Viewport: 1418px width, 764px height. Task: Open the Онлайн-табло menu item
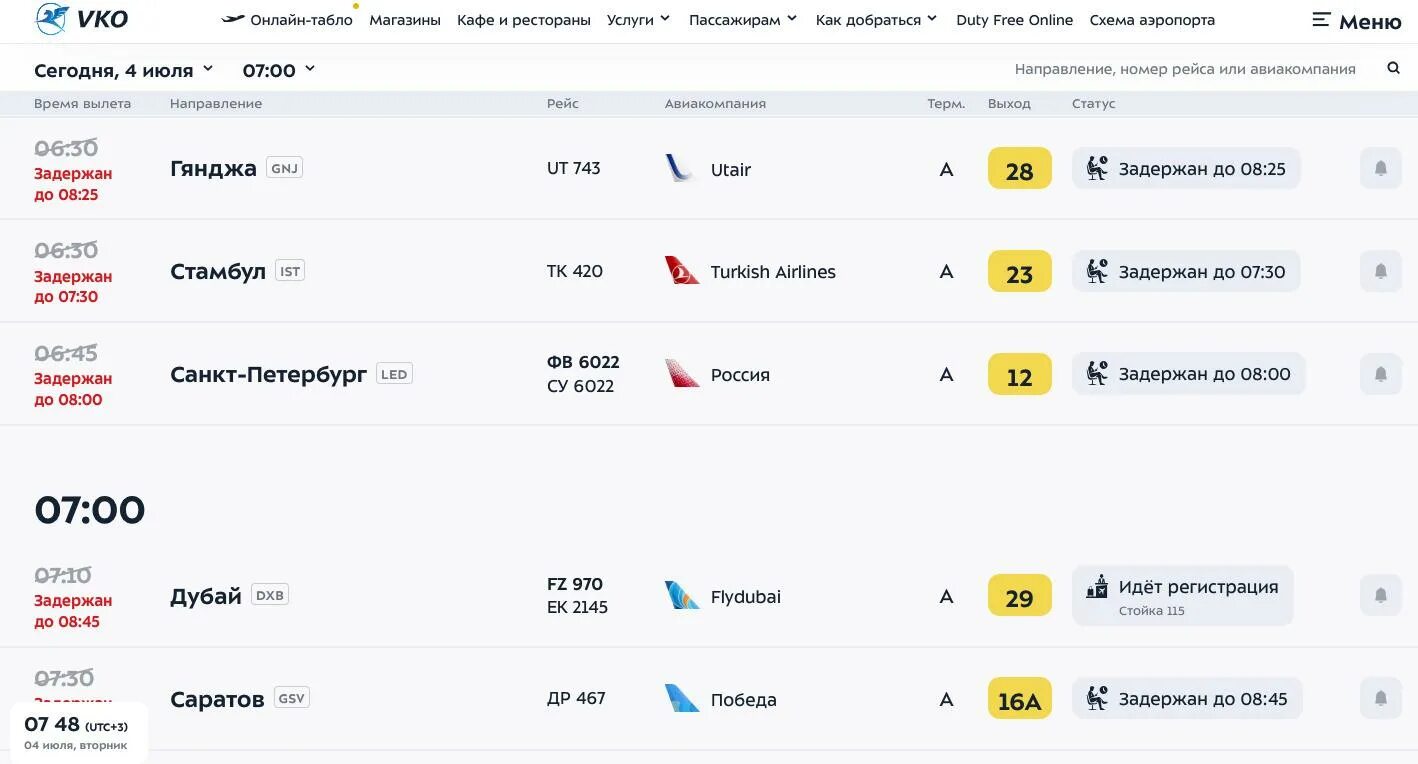(287, 20)
